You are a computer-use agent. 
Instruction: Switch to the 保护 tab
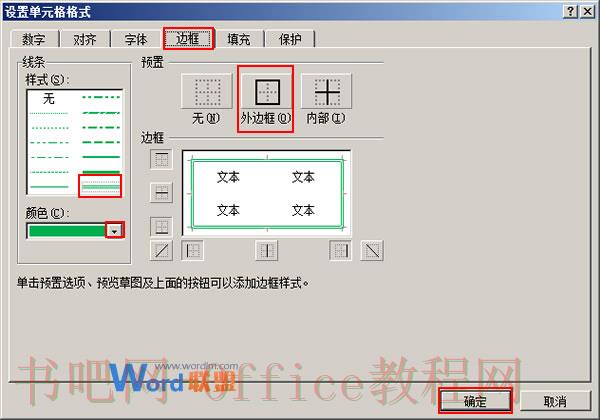pyautogui.click(x=290, y=39)
